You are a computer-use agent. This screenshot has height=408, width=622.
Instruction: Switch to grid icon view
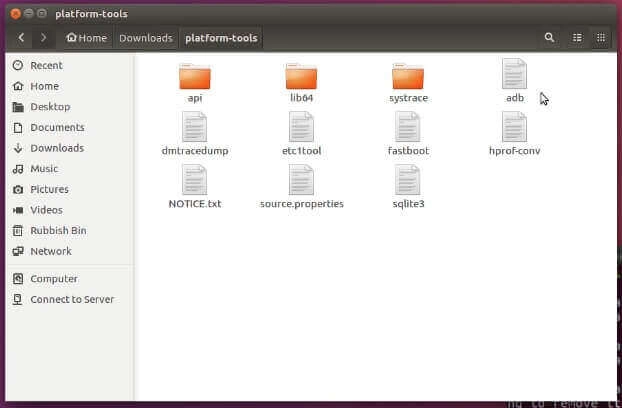[600, 38]
